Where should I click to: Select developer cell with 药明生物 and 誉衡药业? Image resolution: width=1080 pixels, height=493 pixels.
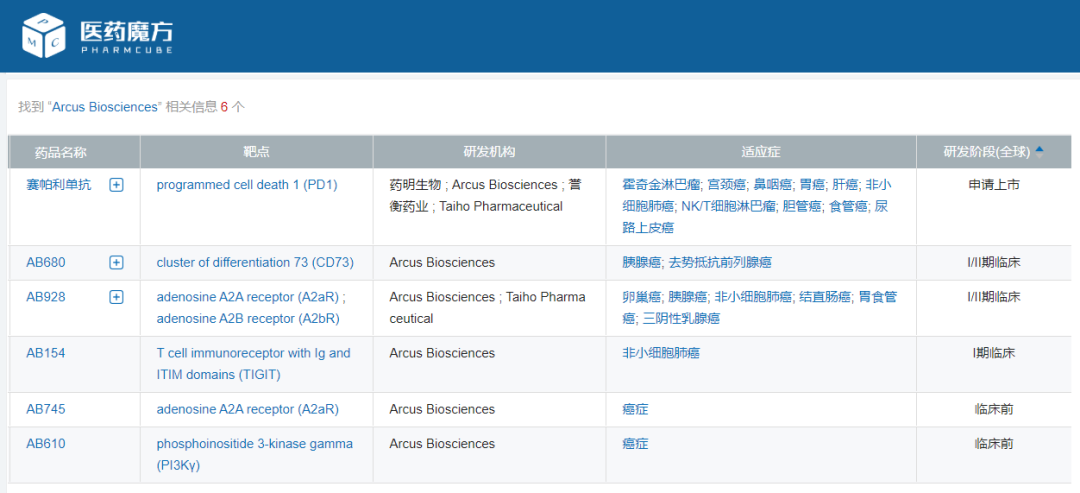tap(489, 207)
